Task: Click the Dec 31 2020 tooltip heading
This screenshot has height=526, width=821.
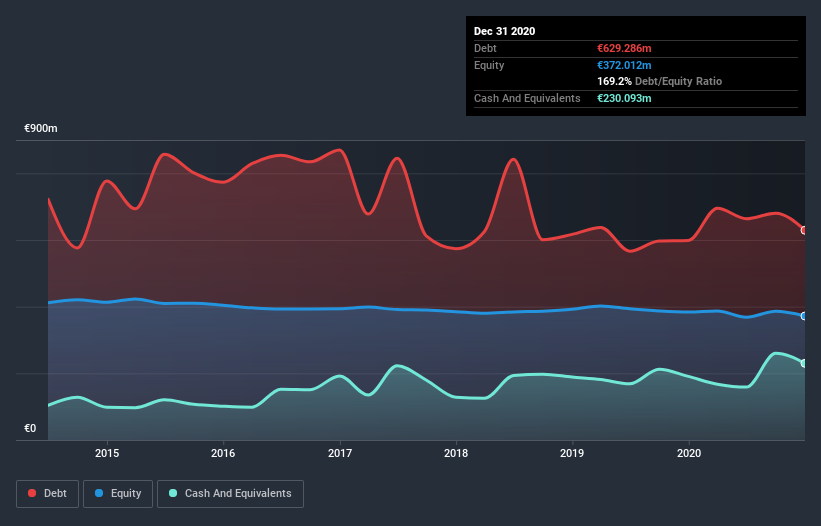Action: tap(504, 31)
